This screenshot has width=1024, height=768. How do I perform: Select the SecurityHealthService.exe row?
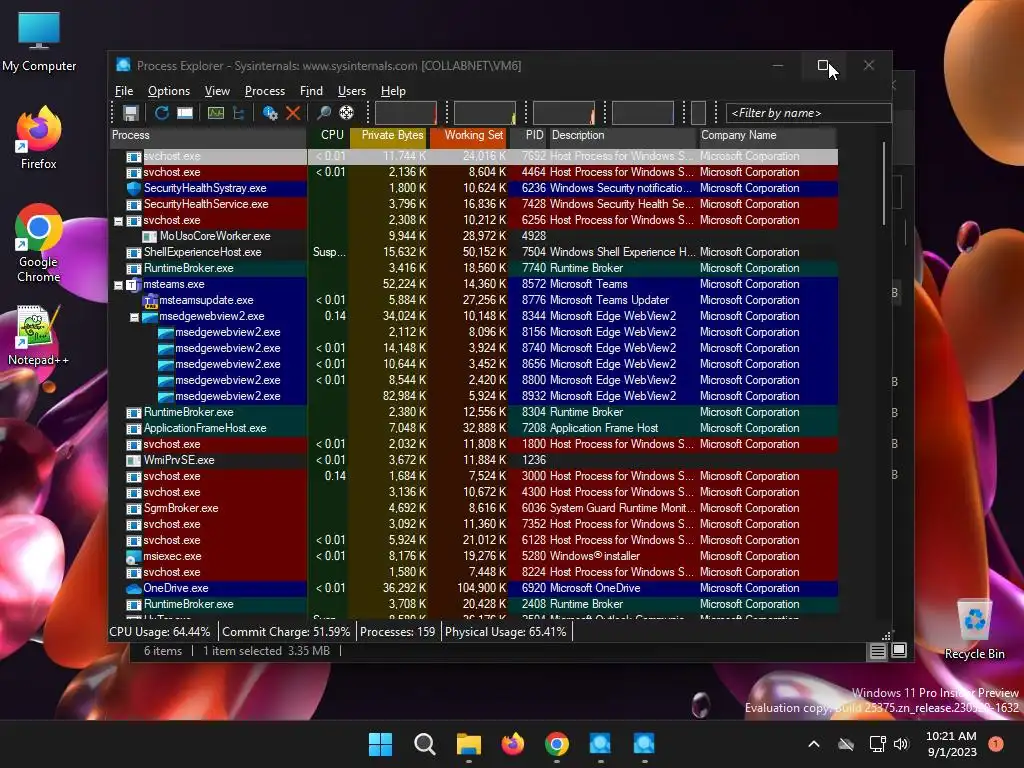coord(474,204)
